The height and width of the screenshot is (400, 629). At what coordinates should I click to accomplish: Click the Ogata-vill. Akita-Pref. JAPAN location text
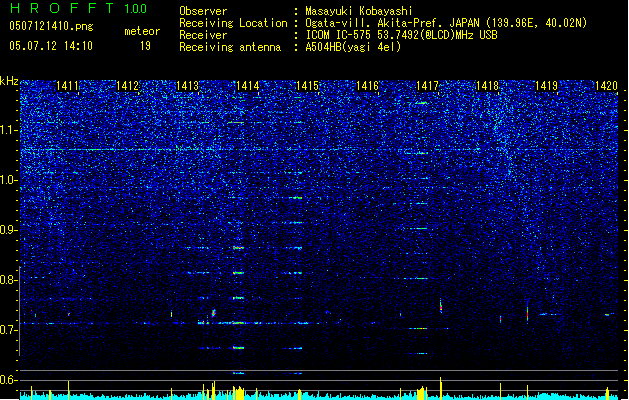(446, 23)
